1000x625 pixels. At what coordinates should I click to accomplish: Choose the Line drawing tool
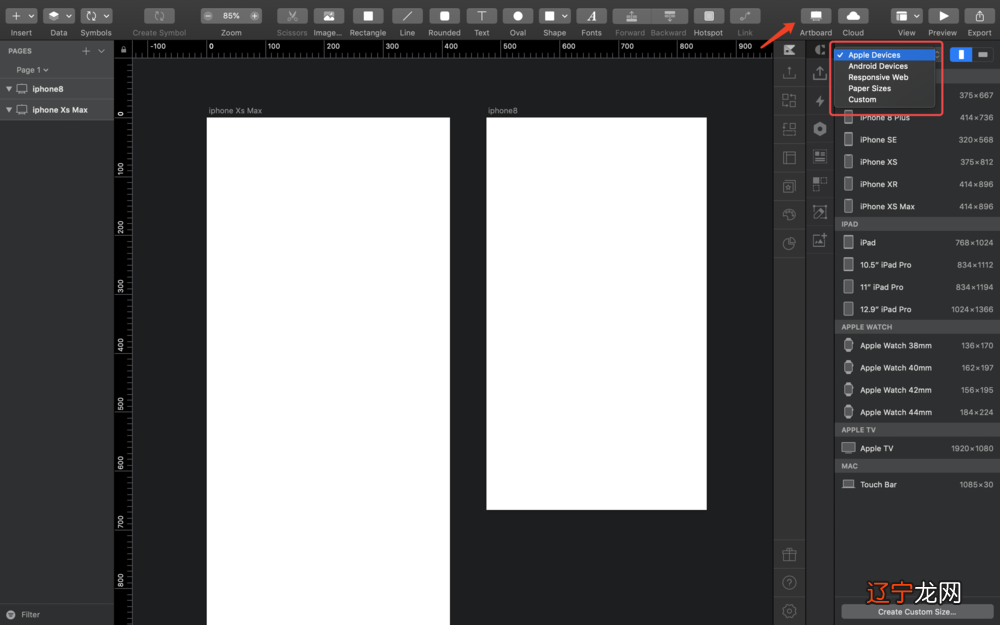pos(407,16)
